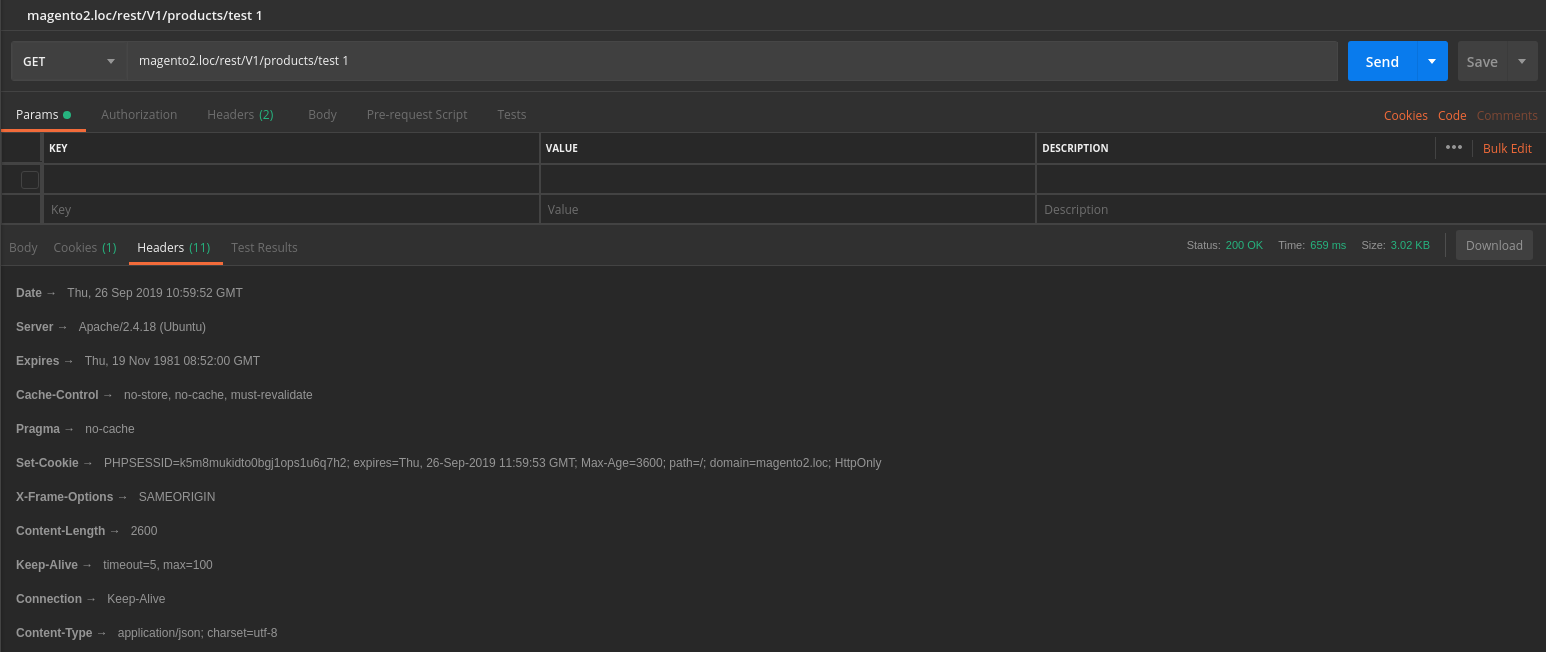Image resolution: width=1546 pixels, height=652 pixels.
Task: Click the Content-Length 2600 value
Action: click(144, 531)
